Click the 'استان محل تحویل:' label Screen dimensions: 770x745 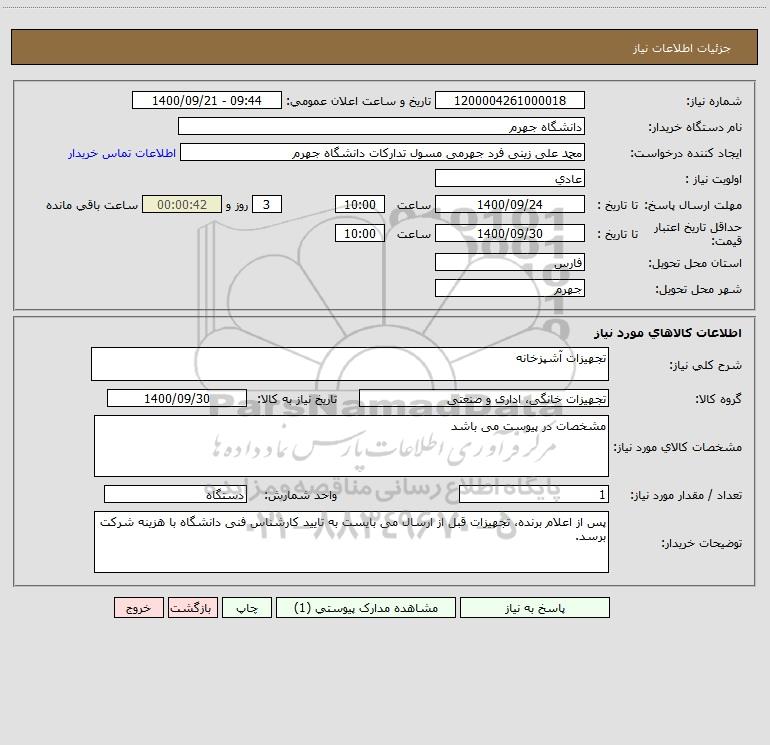click(x=695, y=264)
